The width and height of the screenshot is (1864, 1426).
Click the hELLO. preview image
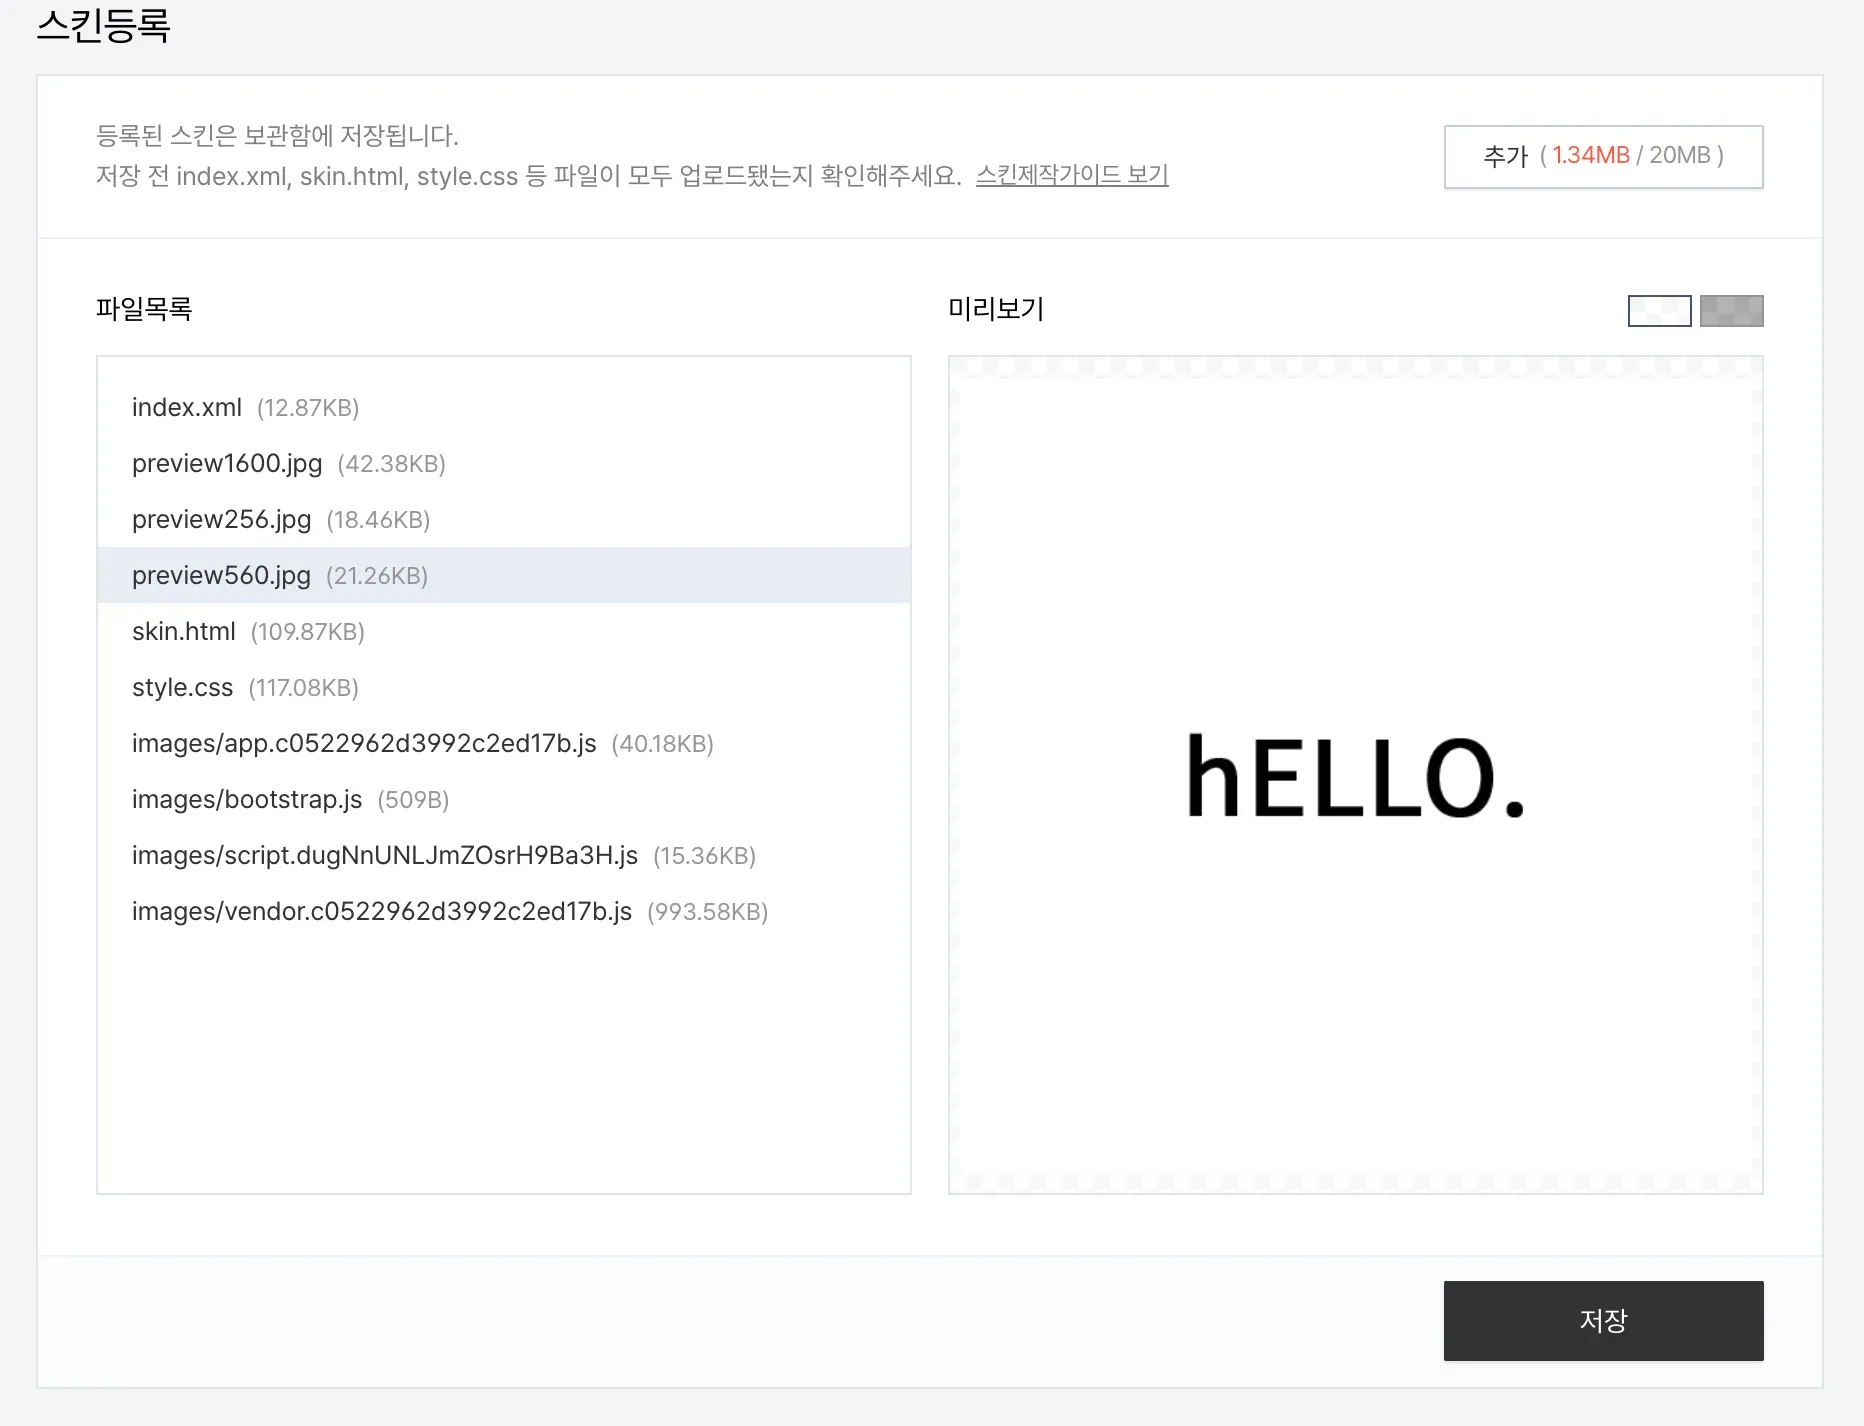coord(1355,775)
